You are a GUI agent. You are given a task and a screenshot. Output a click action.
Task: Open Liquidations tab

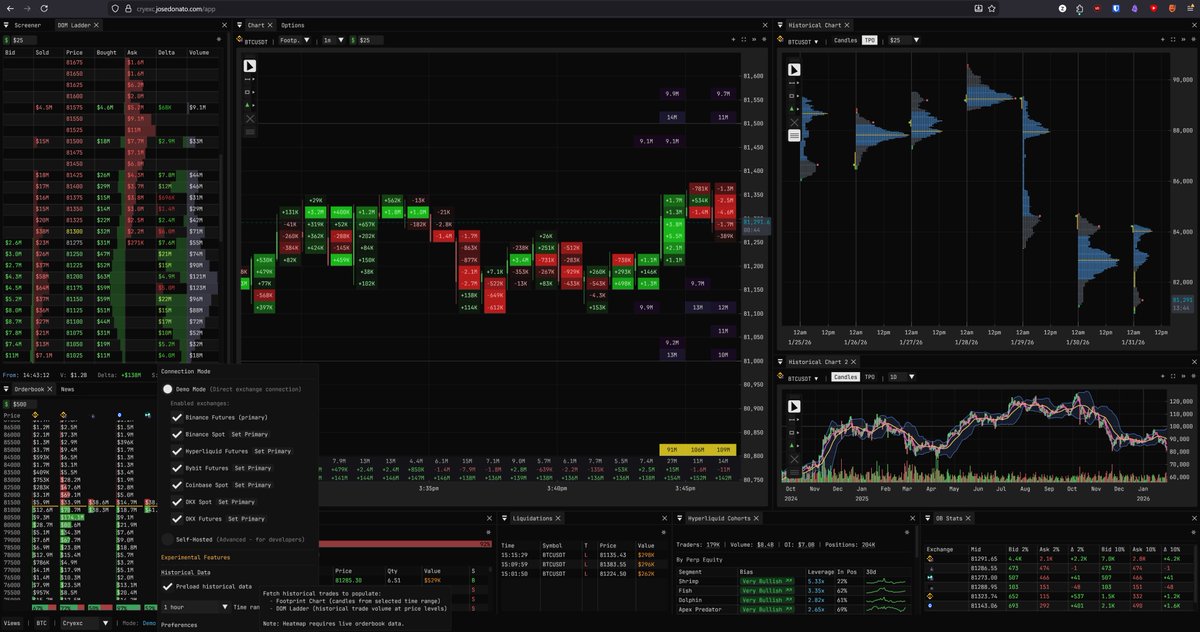(x=535, y=519)
